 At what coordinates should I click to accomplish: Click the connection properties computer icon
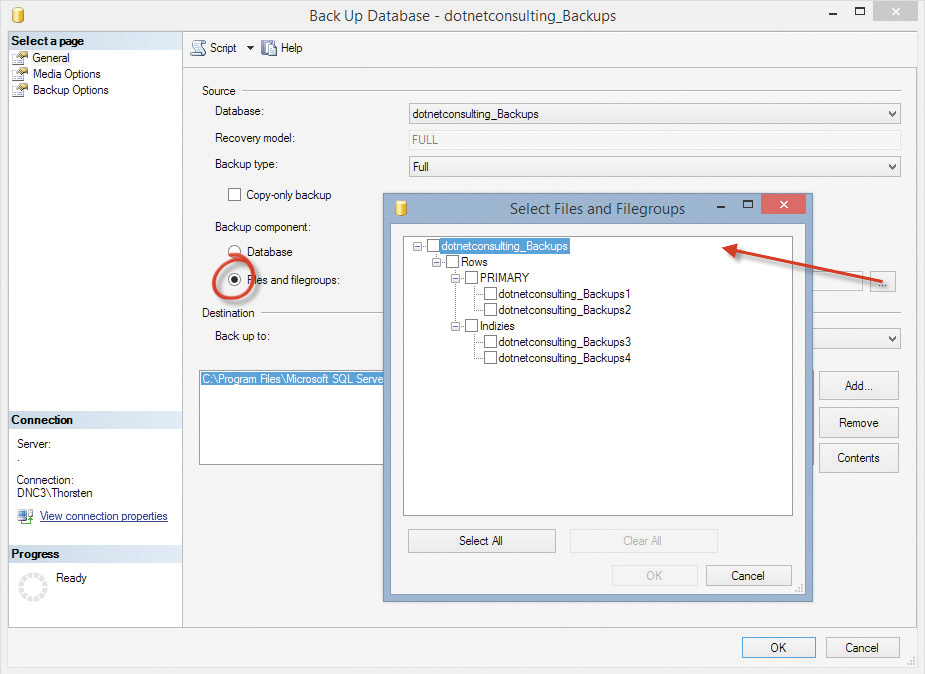pyautogui.click(x=25, y=517)
